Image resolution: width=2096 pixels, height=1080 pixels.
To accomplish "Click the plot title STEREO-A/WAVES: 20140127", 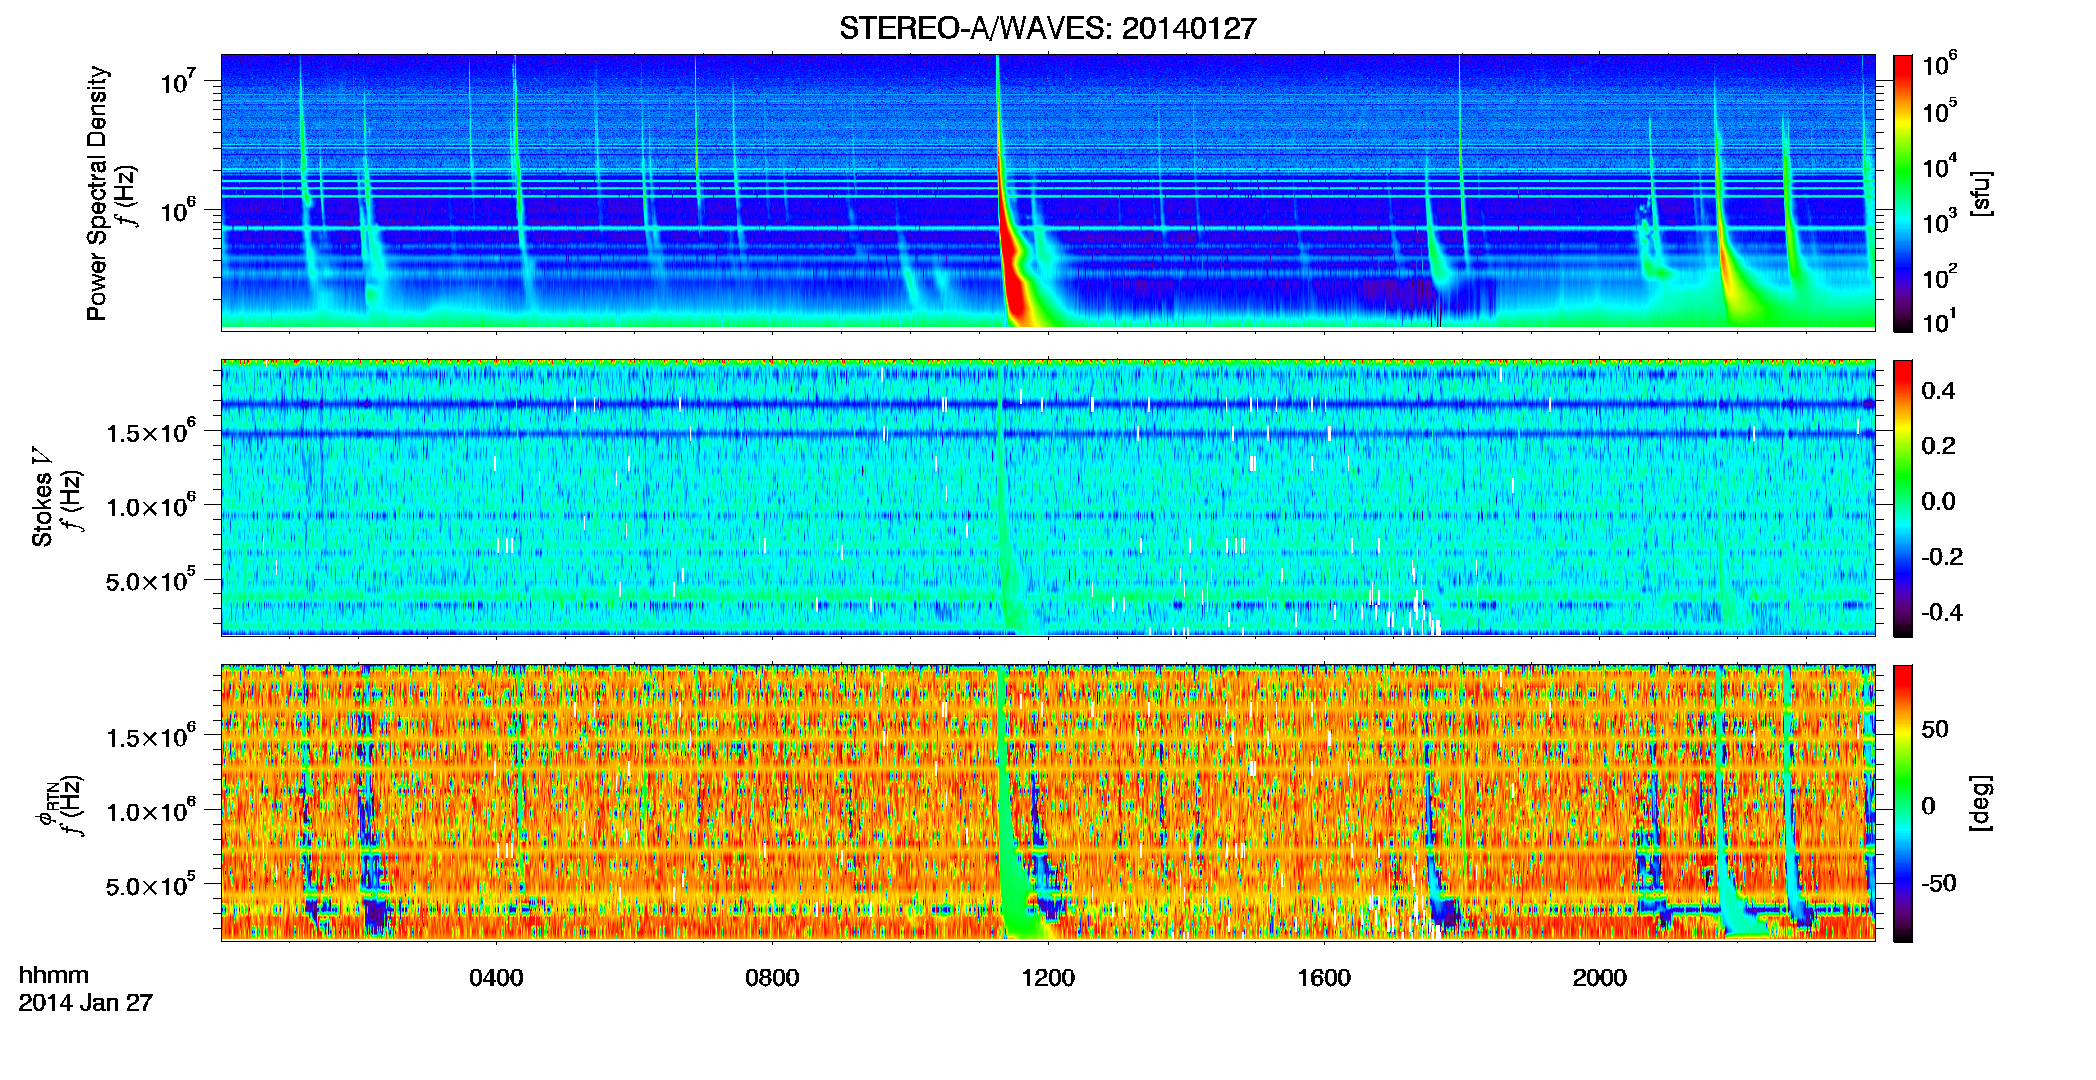I will point(1047,29).
